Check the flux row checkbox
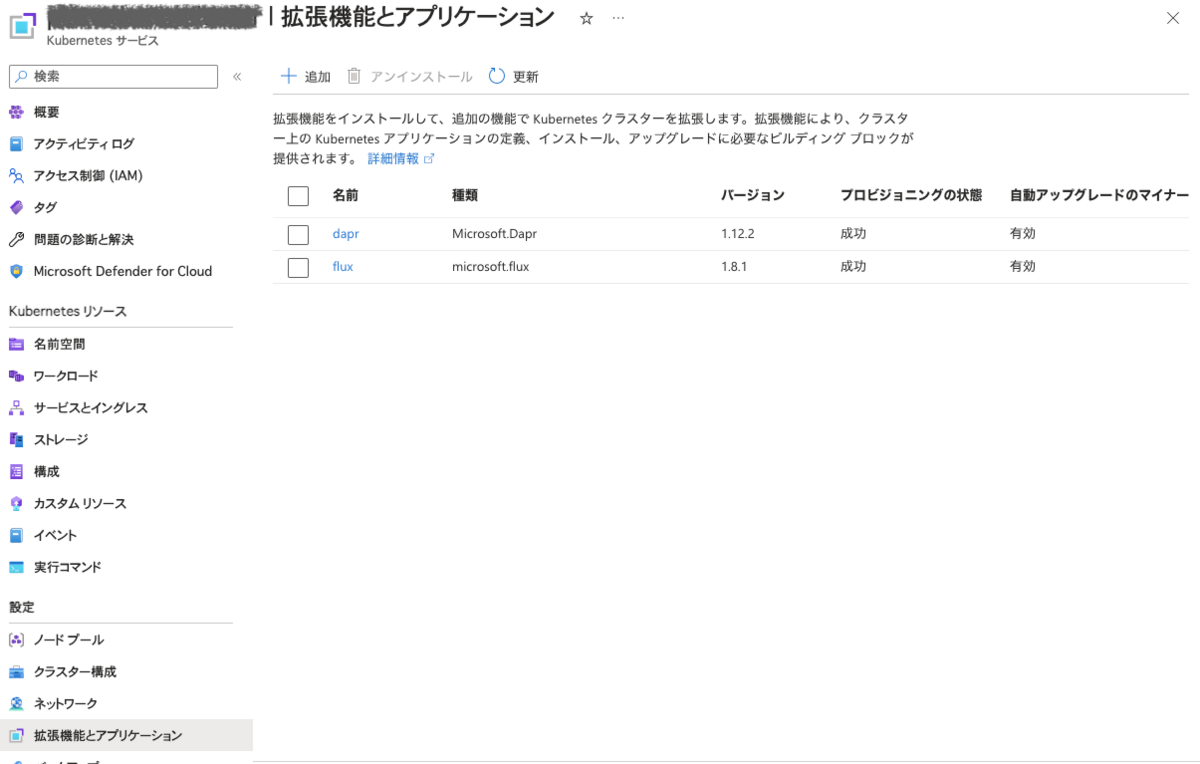 (298, 267)
